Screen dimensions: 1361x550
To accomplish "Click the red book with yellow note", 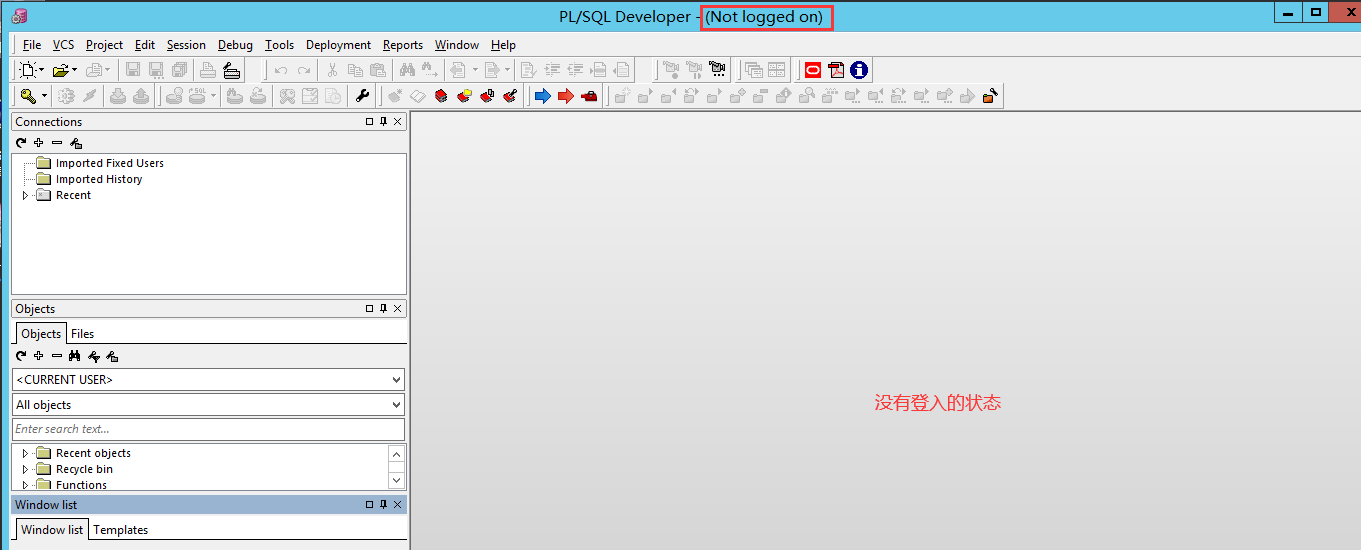I will pos(464,96).
